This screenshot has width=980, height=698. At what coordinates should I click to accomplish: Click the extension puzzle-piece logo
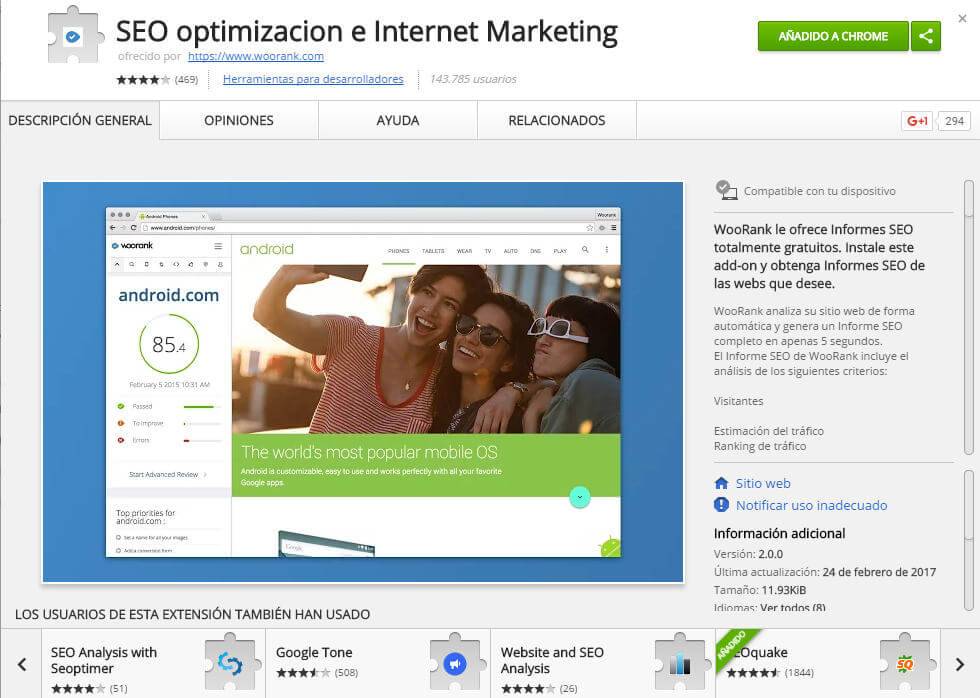[74, 36]
